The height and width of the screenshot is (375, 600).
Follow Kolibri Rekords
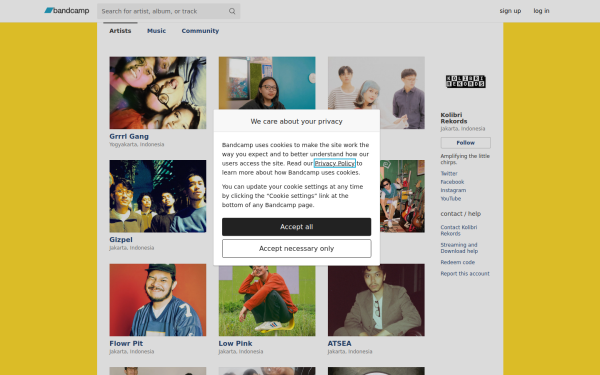tap(466, 143)
